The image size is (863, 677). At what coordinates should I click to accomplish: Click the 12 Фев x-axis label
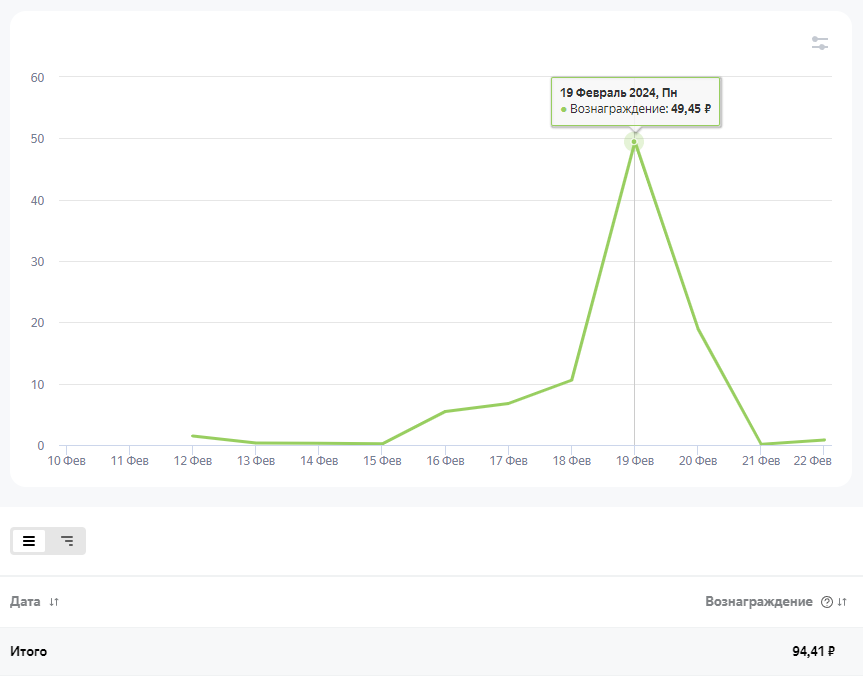click(x=193, y=461)
